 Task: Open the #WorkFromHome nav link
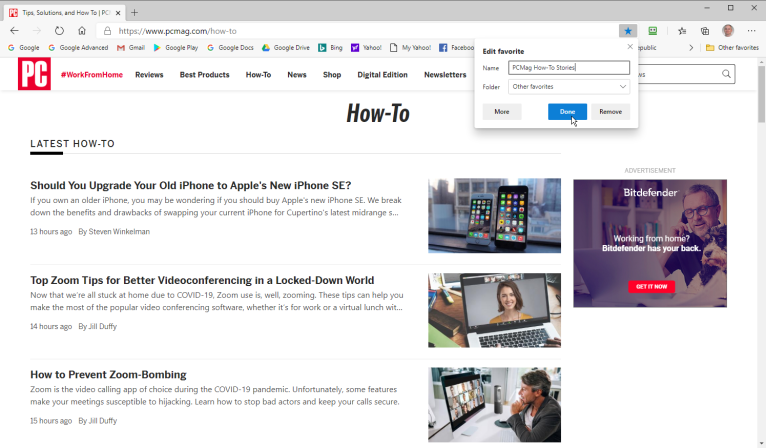pyautogui.click(x=92, y=75)
